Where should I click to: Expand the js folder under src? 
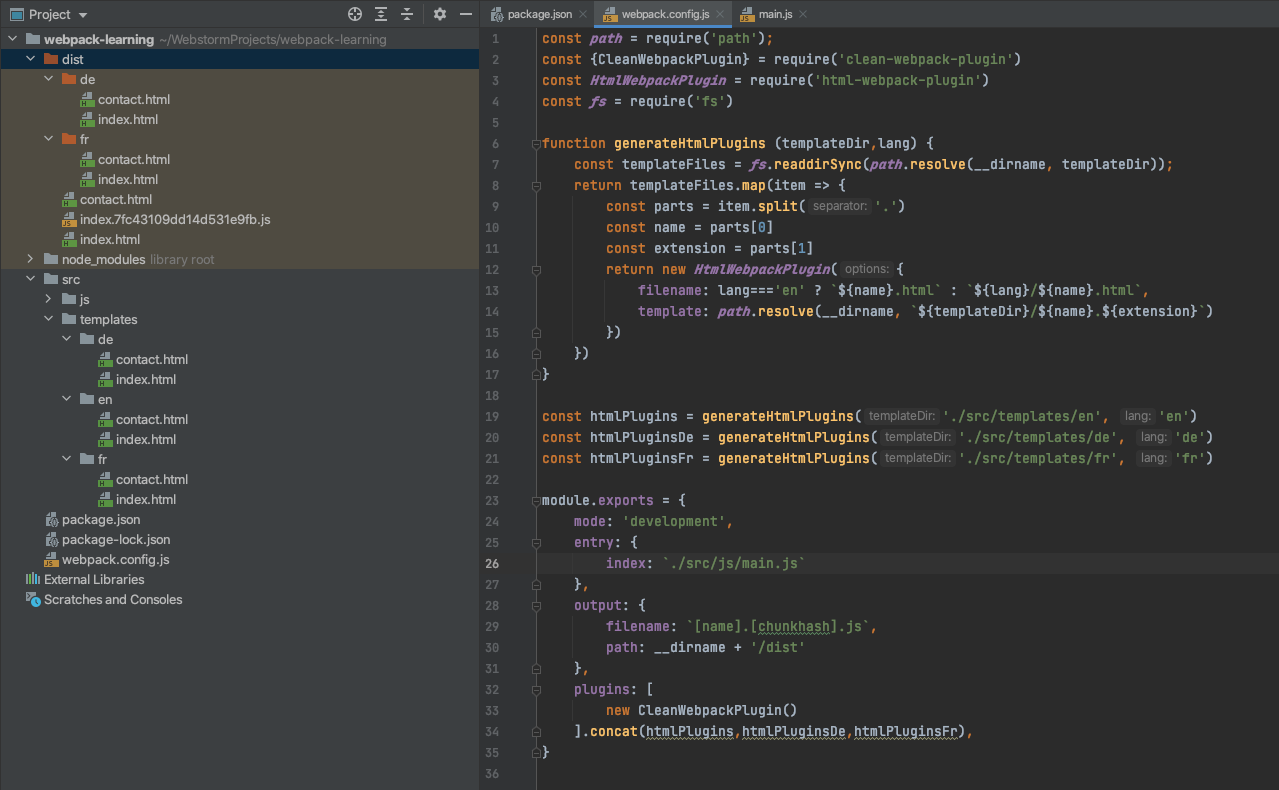point(49,300)
